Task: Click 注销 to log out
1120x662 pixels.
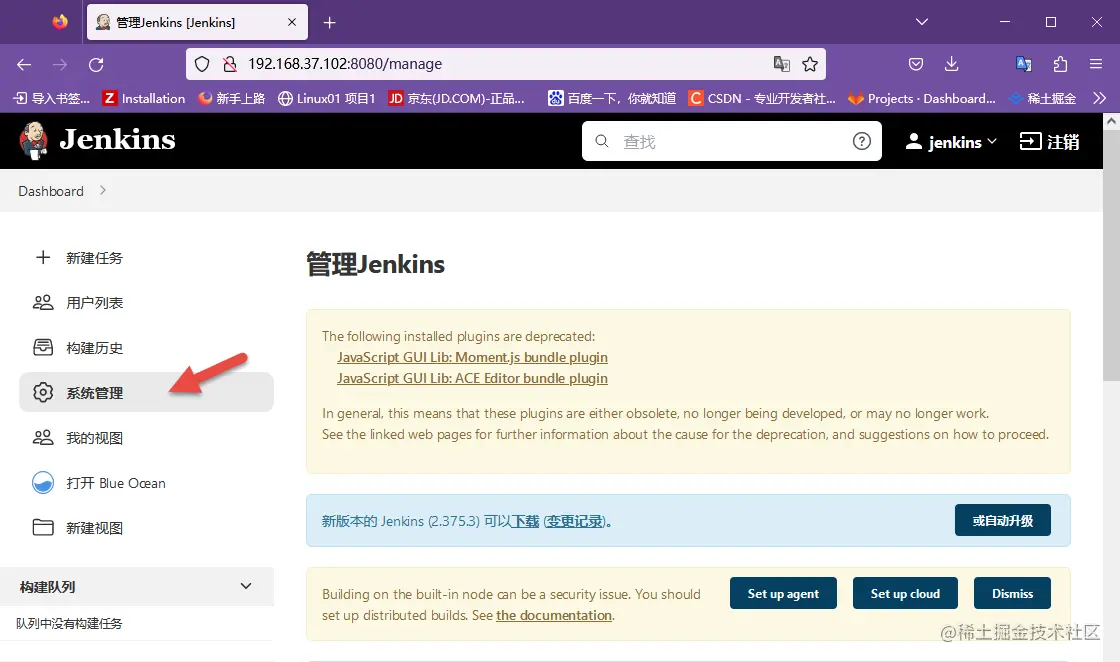Action: [1049, 141]
